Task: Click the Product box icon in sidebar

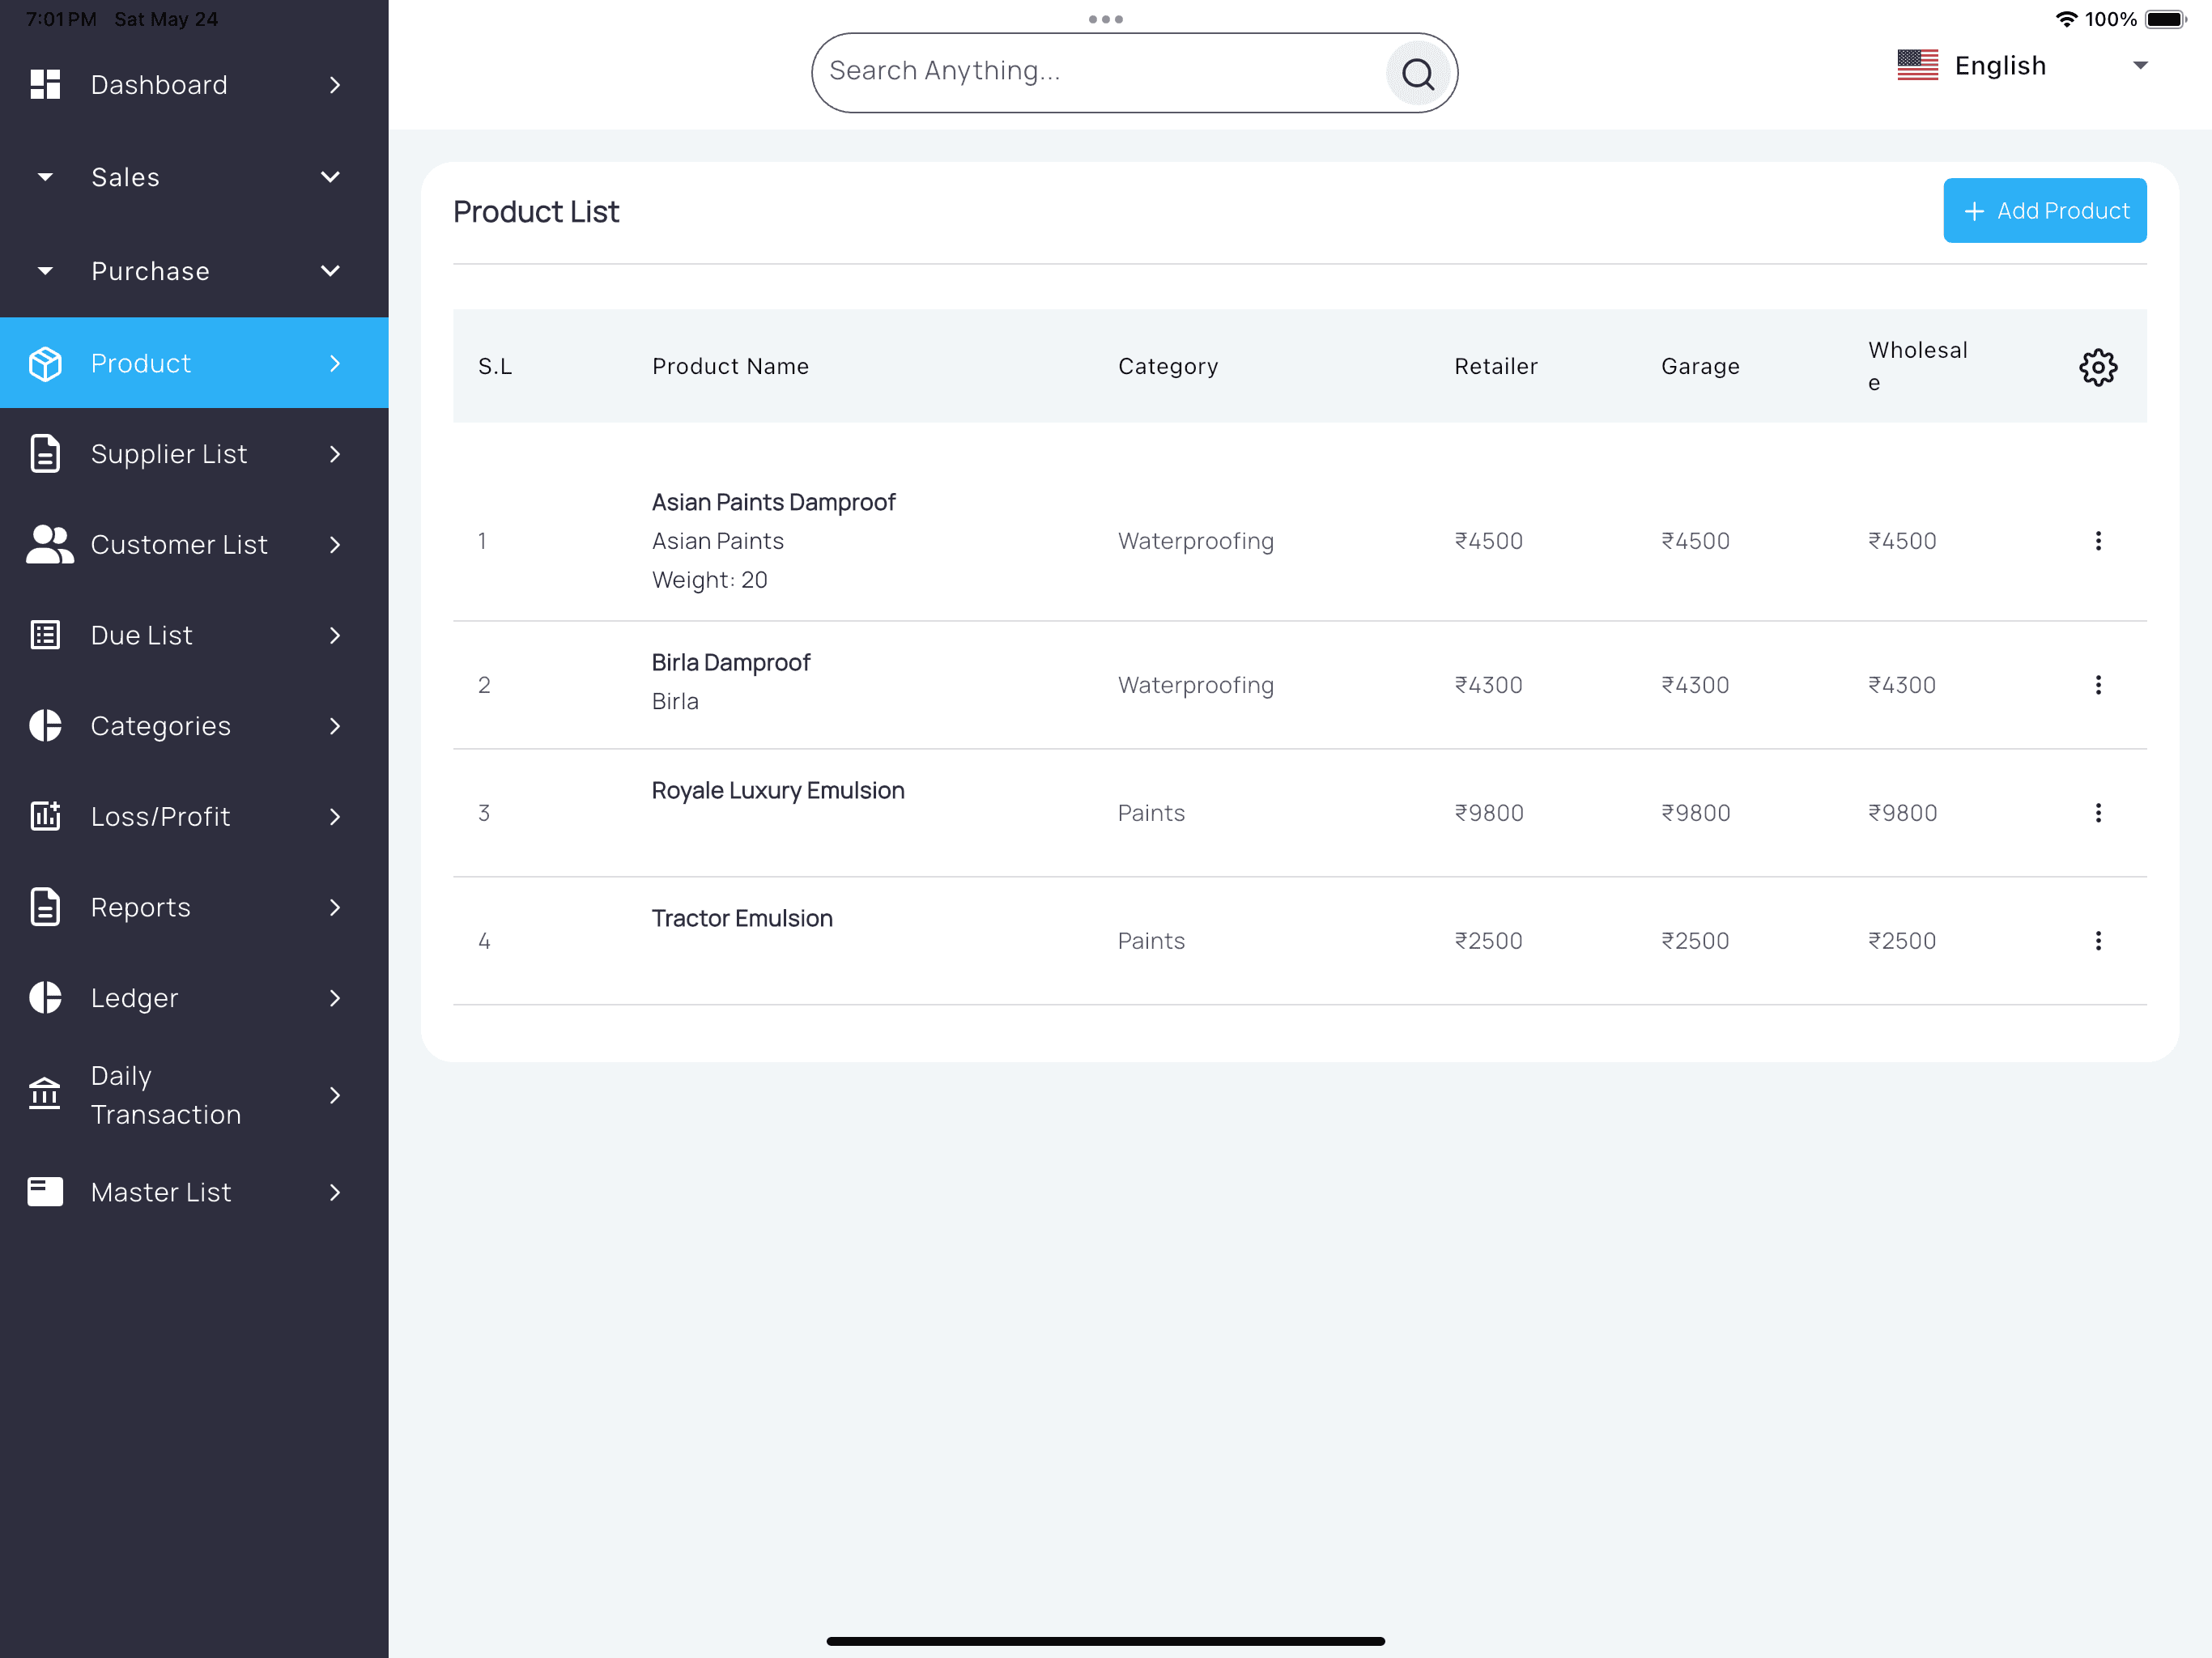Action: point(45,364)
